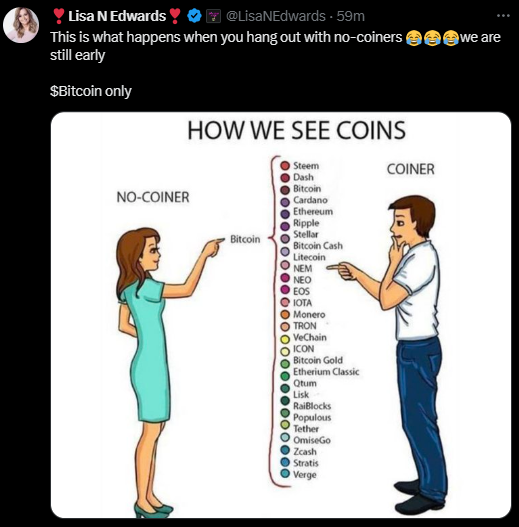This screenshot has width=519, height=527.
Task: Click the red dot beside Steem
Action: (x=285, y=165)
